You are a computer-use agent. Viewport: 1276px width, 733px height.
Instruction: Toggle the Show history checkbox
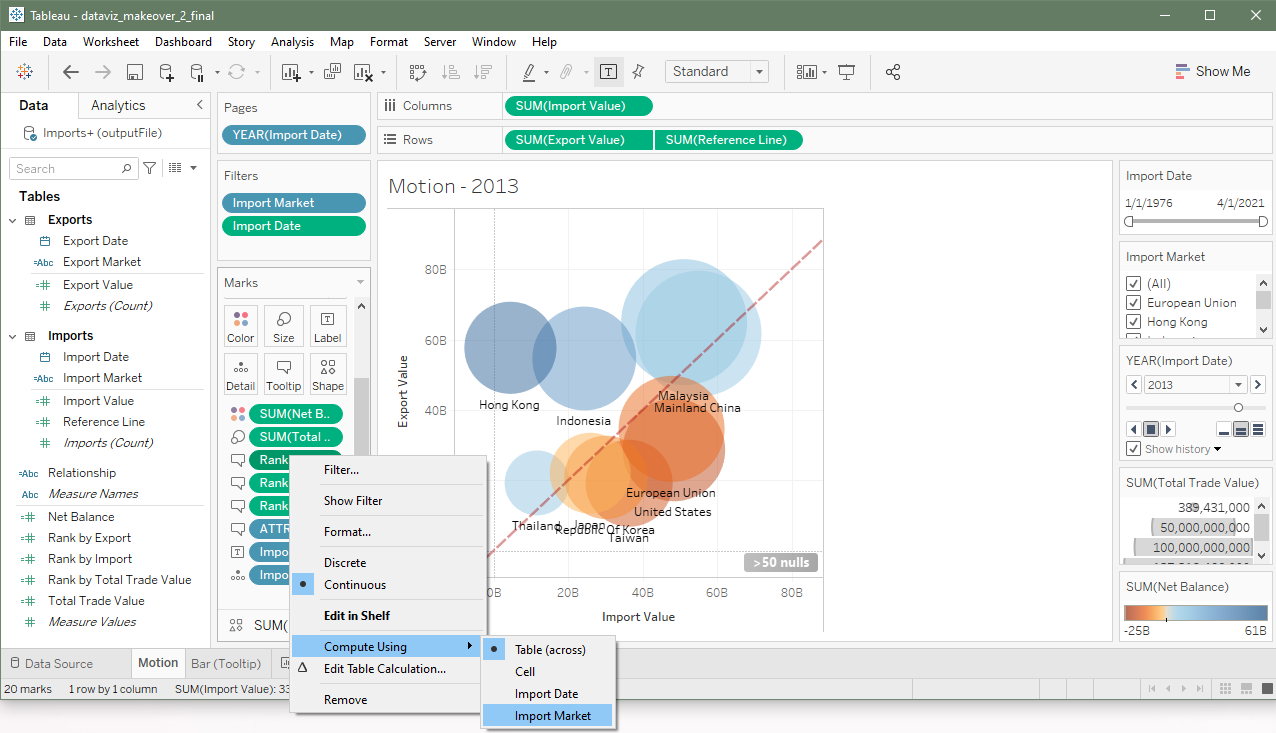[x=1134, y=449]
